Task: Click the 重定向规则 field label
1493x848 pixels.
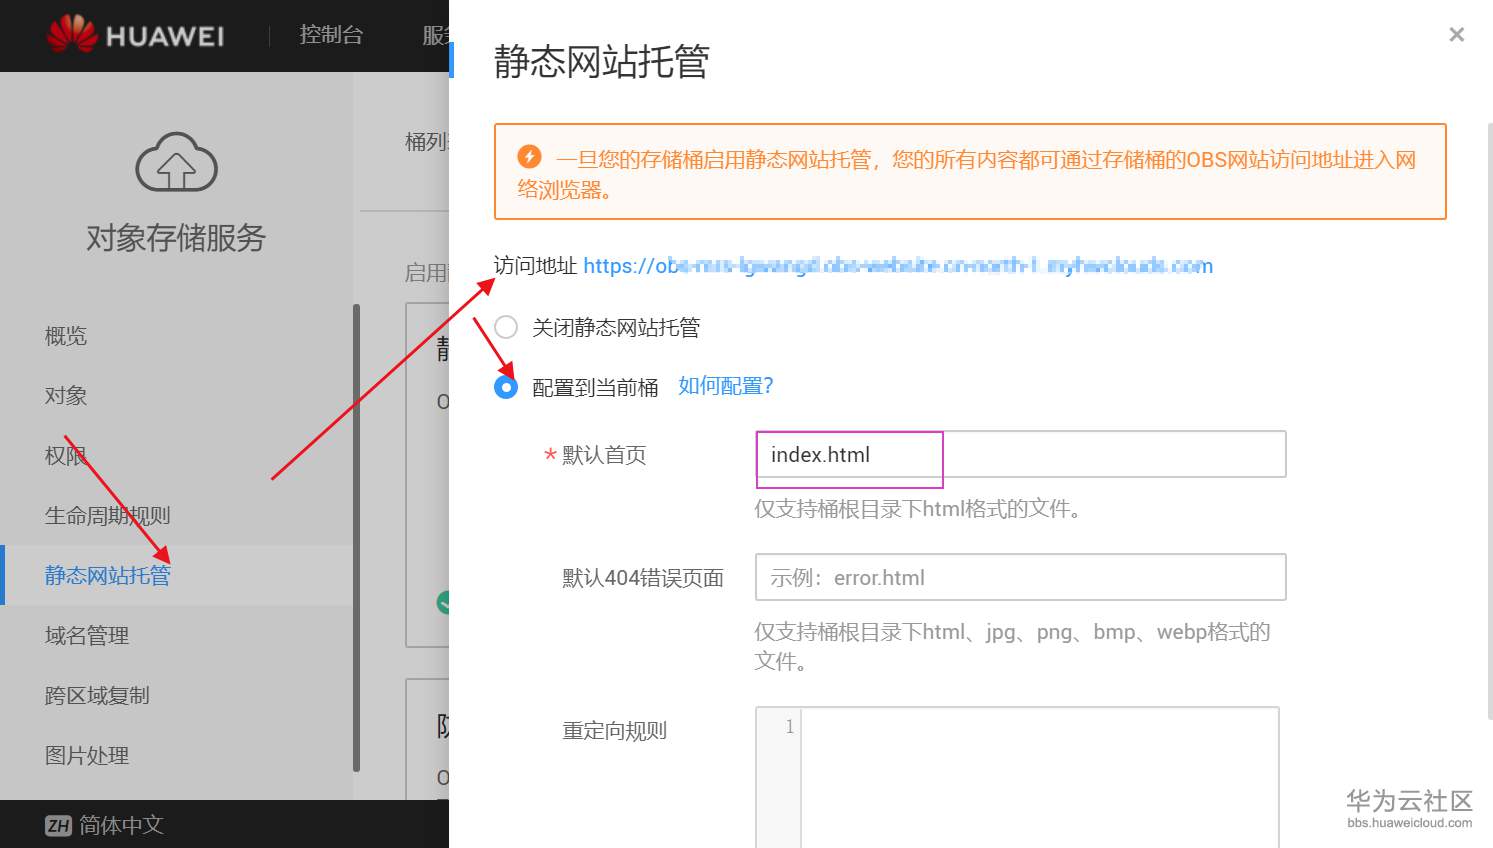Action: pyautogui.click(x=614, y=731)
